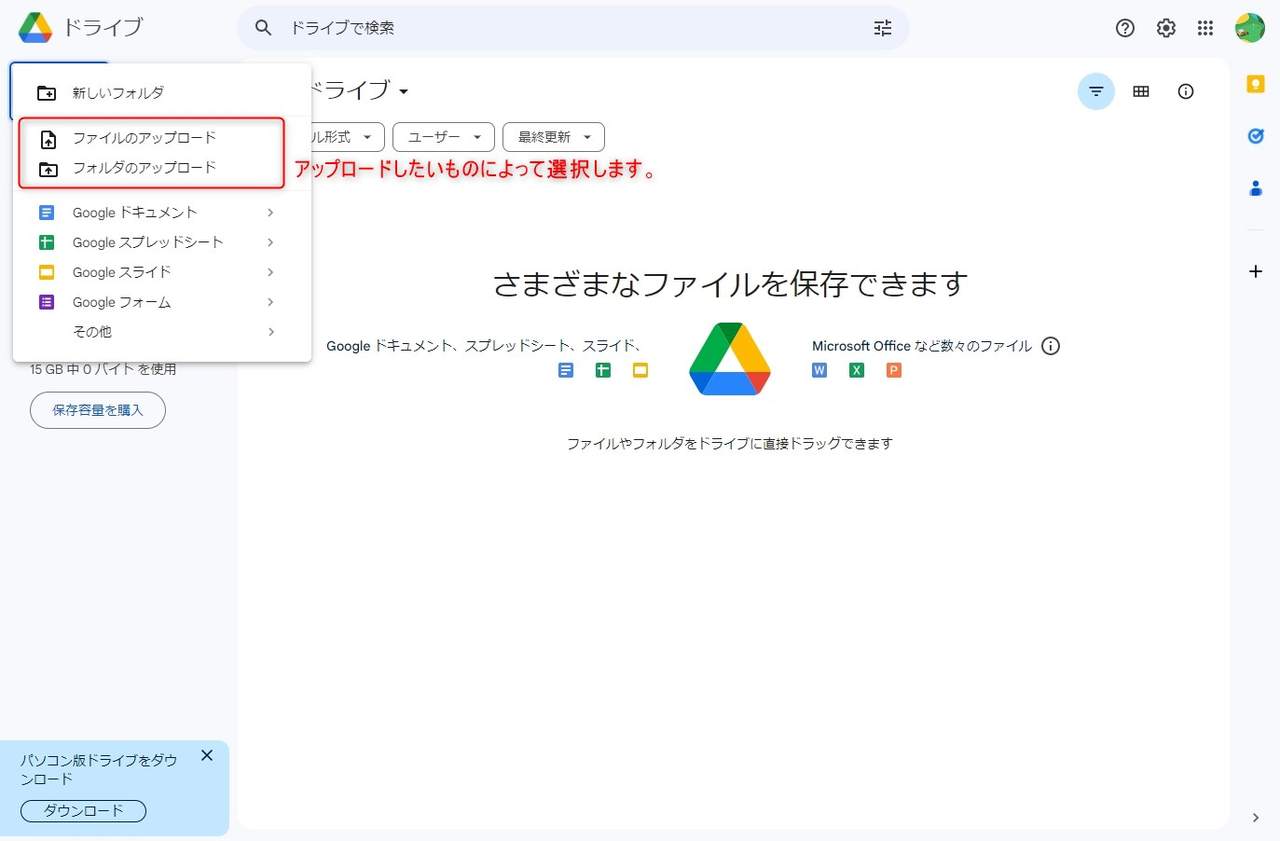
Task: Open Contacts side panel icon
Action: [x=1256, y=188]
